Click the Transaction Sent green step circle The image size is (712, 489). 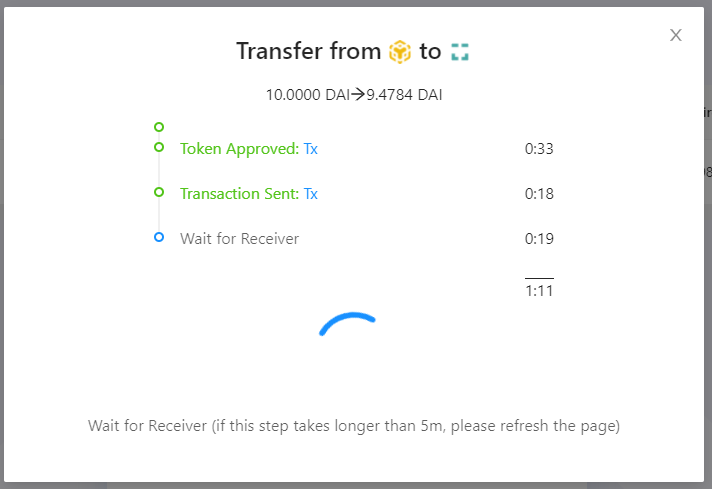coord(159,192)
